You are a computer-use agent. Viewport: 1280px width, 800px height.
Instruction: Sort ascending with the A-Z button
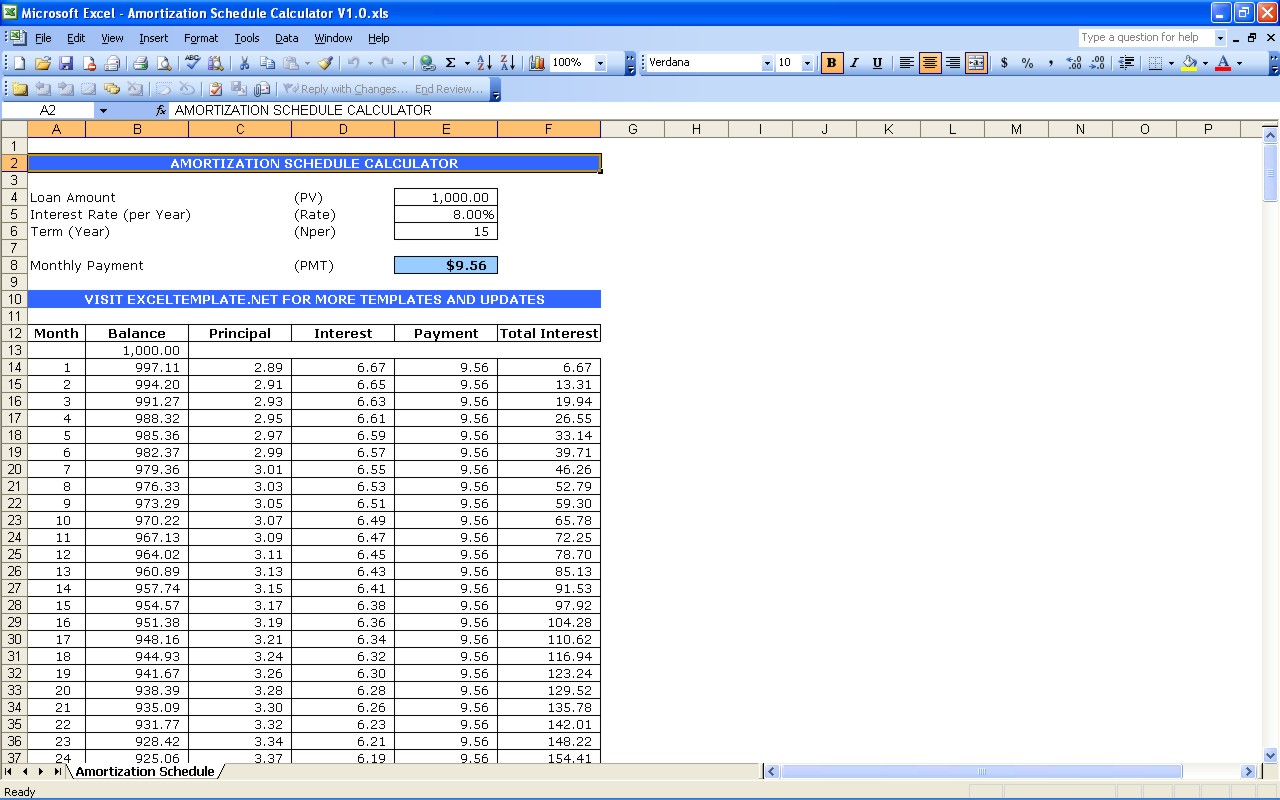coord(484,63)
